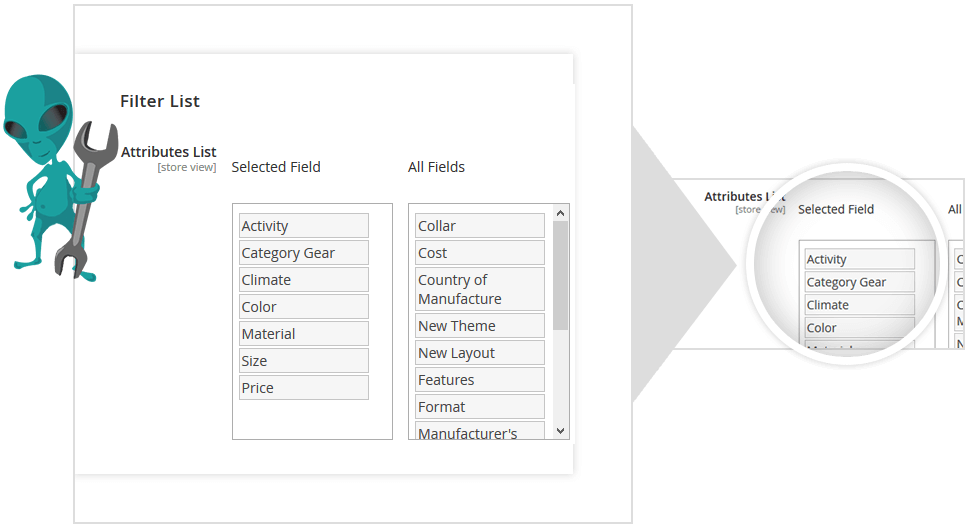Click the All Fields scrollbar thumb
This screenshot has width=969, height=528.
pyautogui.click(x=561, y=275)
